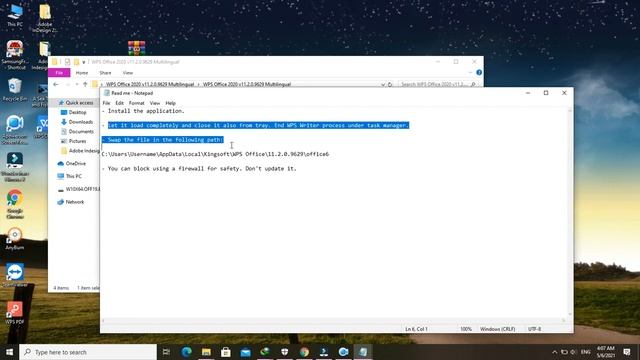Switch to View tab in File Explorer ribbon
Viewport: 640px width, 360px height.
pyautogui.click(x=128, y=73)
